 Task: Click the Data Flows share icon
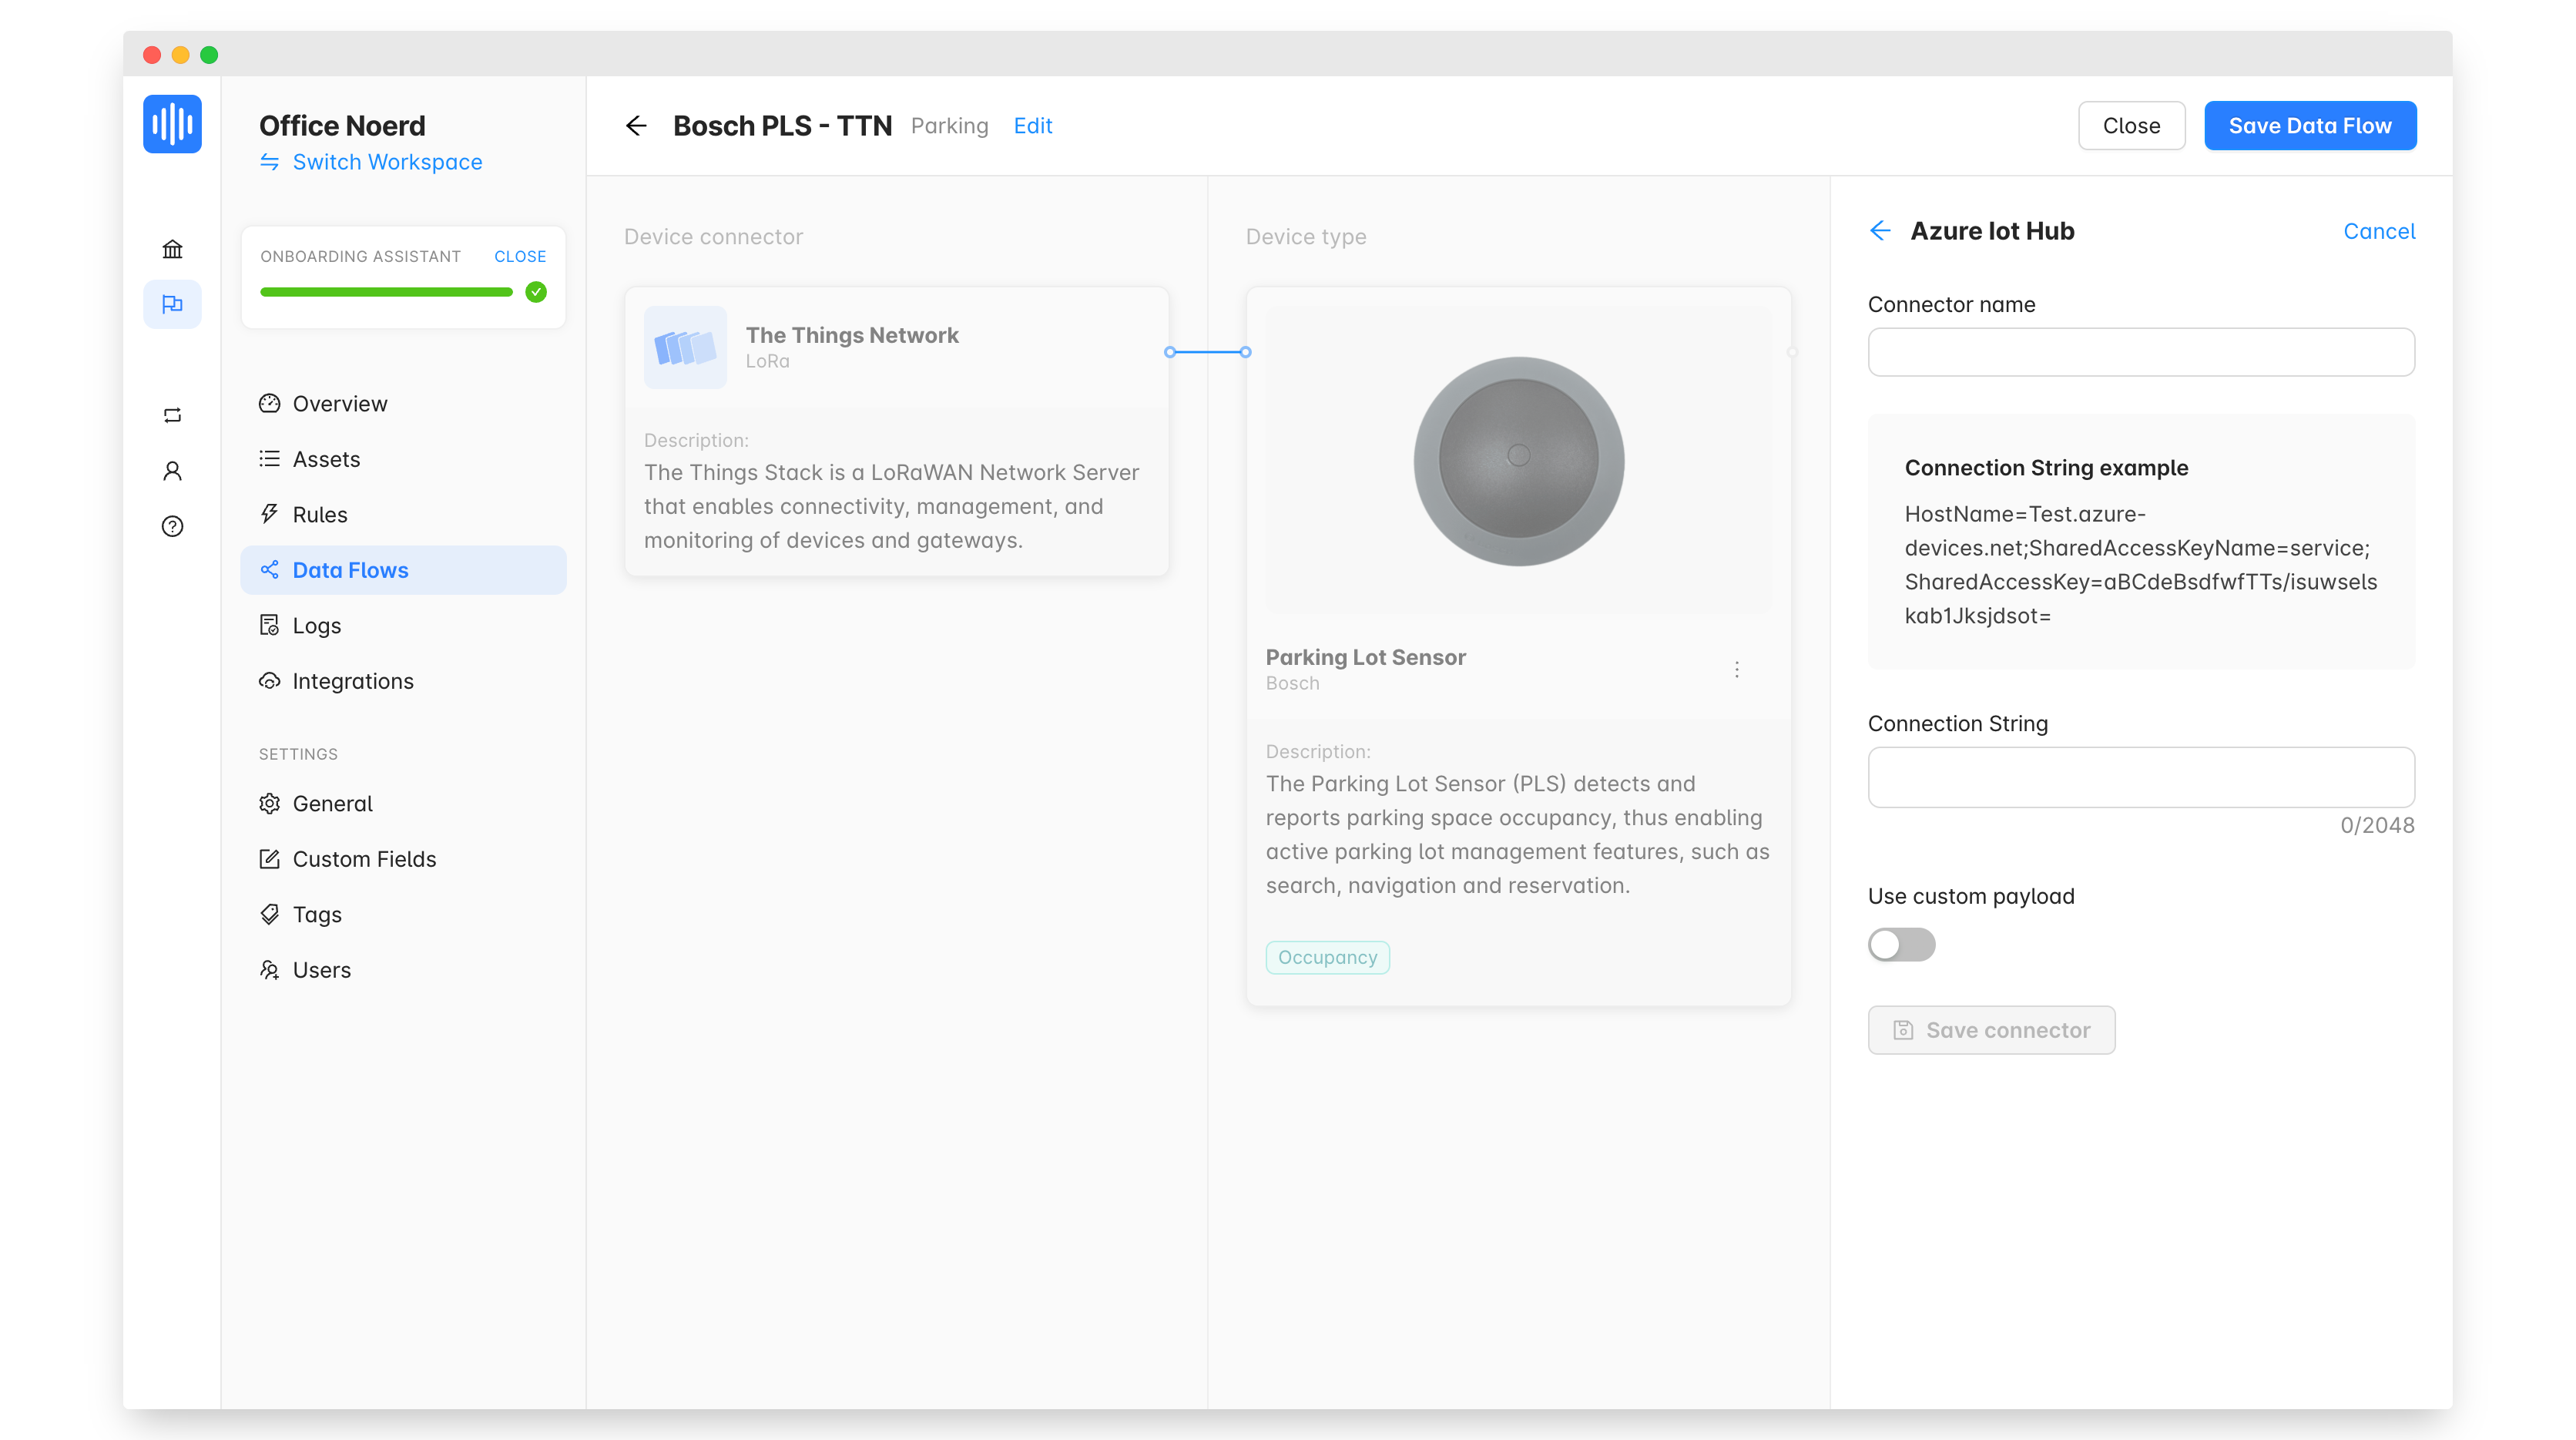[x=269, y=570]
